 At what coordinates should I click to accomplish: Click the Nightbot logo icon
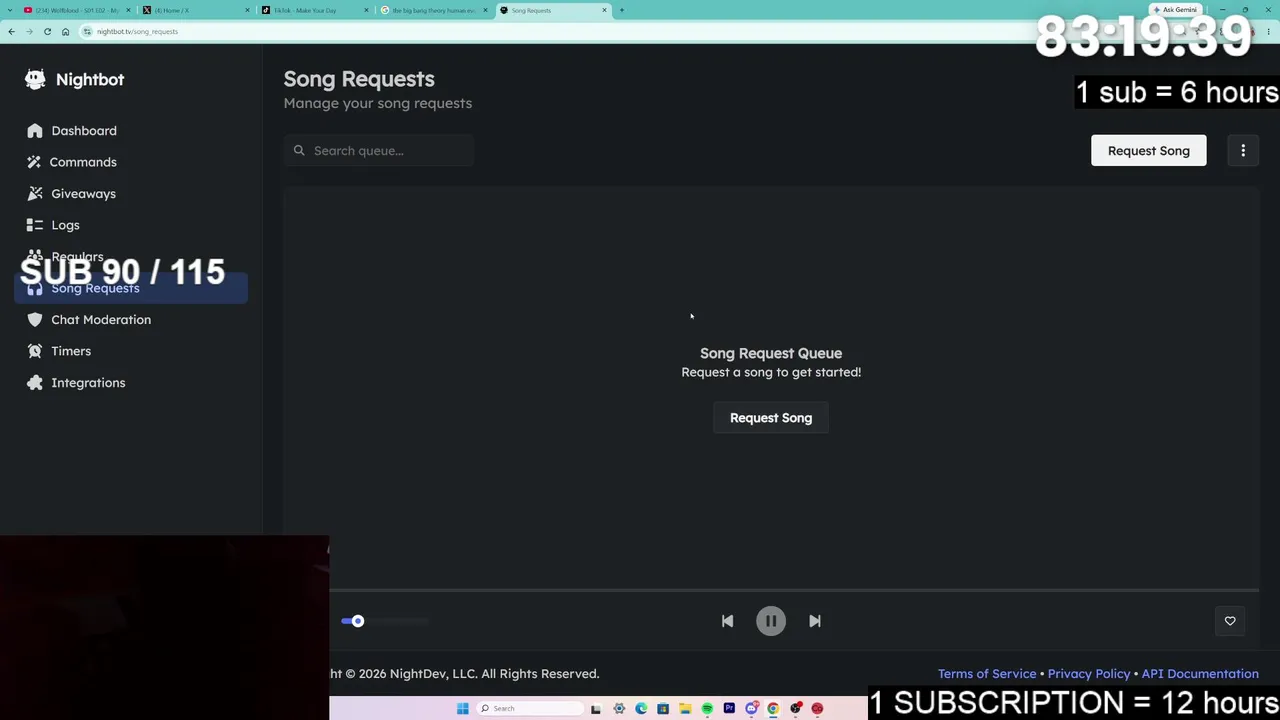[35, 79]
